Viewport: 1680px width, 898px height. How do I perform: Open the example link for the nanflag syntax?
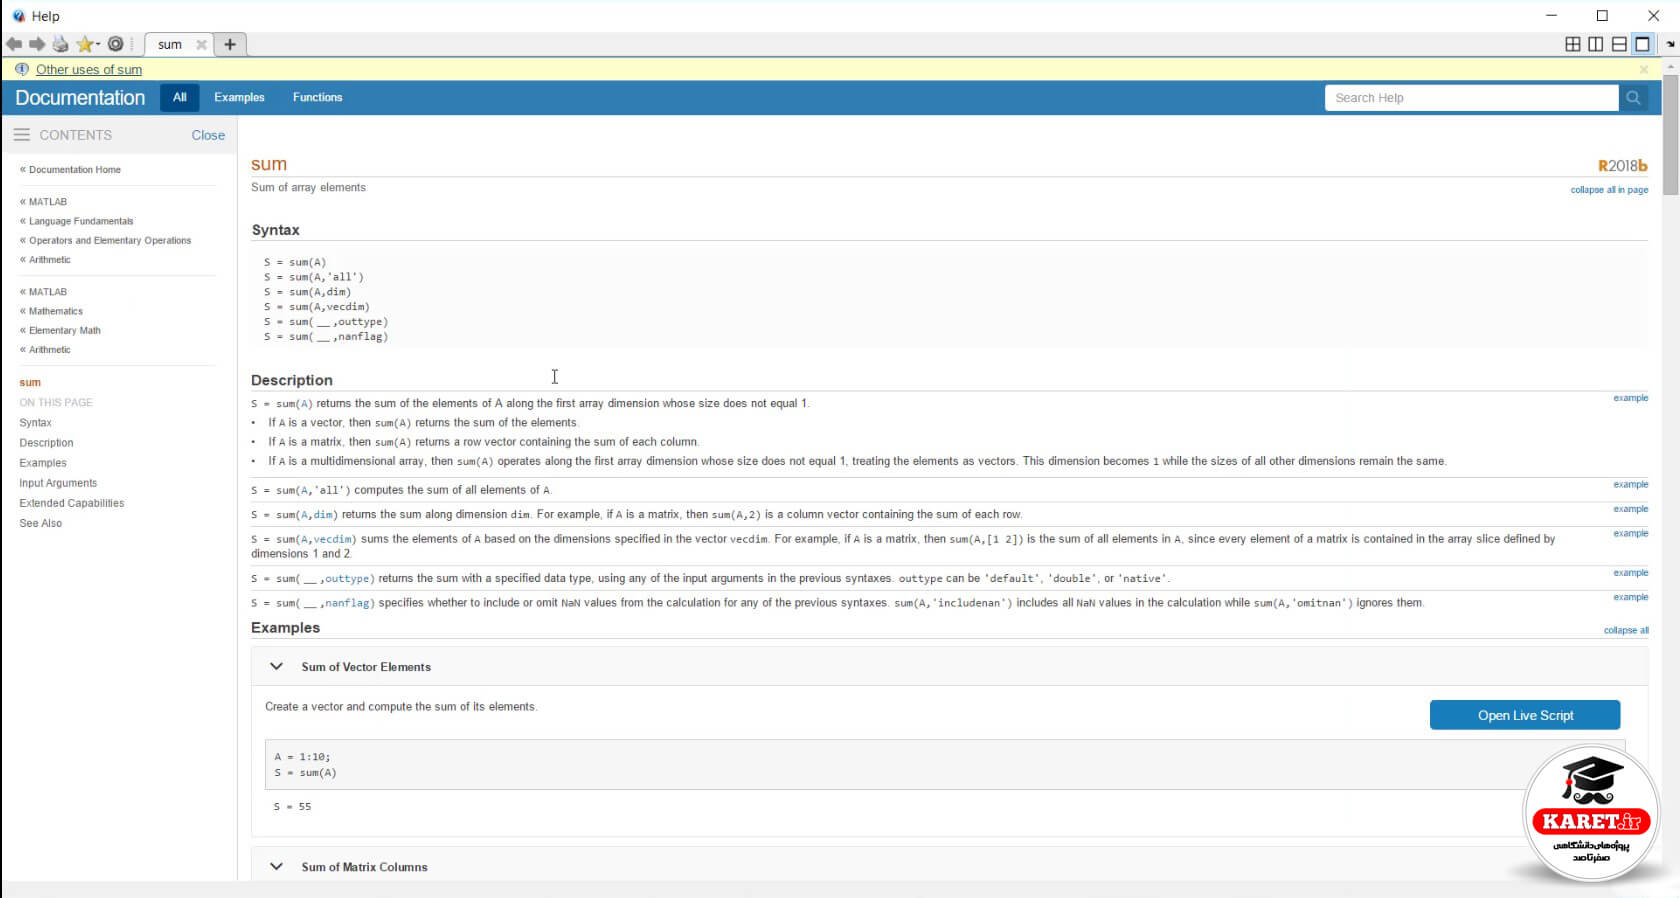pyautogui.click(x=1630, y=597)
